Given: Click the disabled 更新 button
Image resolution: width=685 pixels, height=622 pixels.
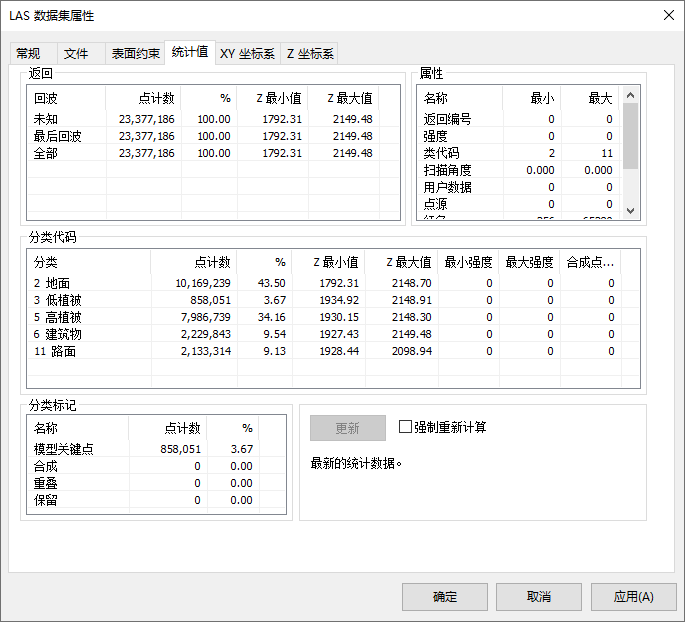Looking at the screenshot, I should tap(348, 428).
